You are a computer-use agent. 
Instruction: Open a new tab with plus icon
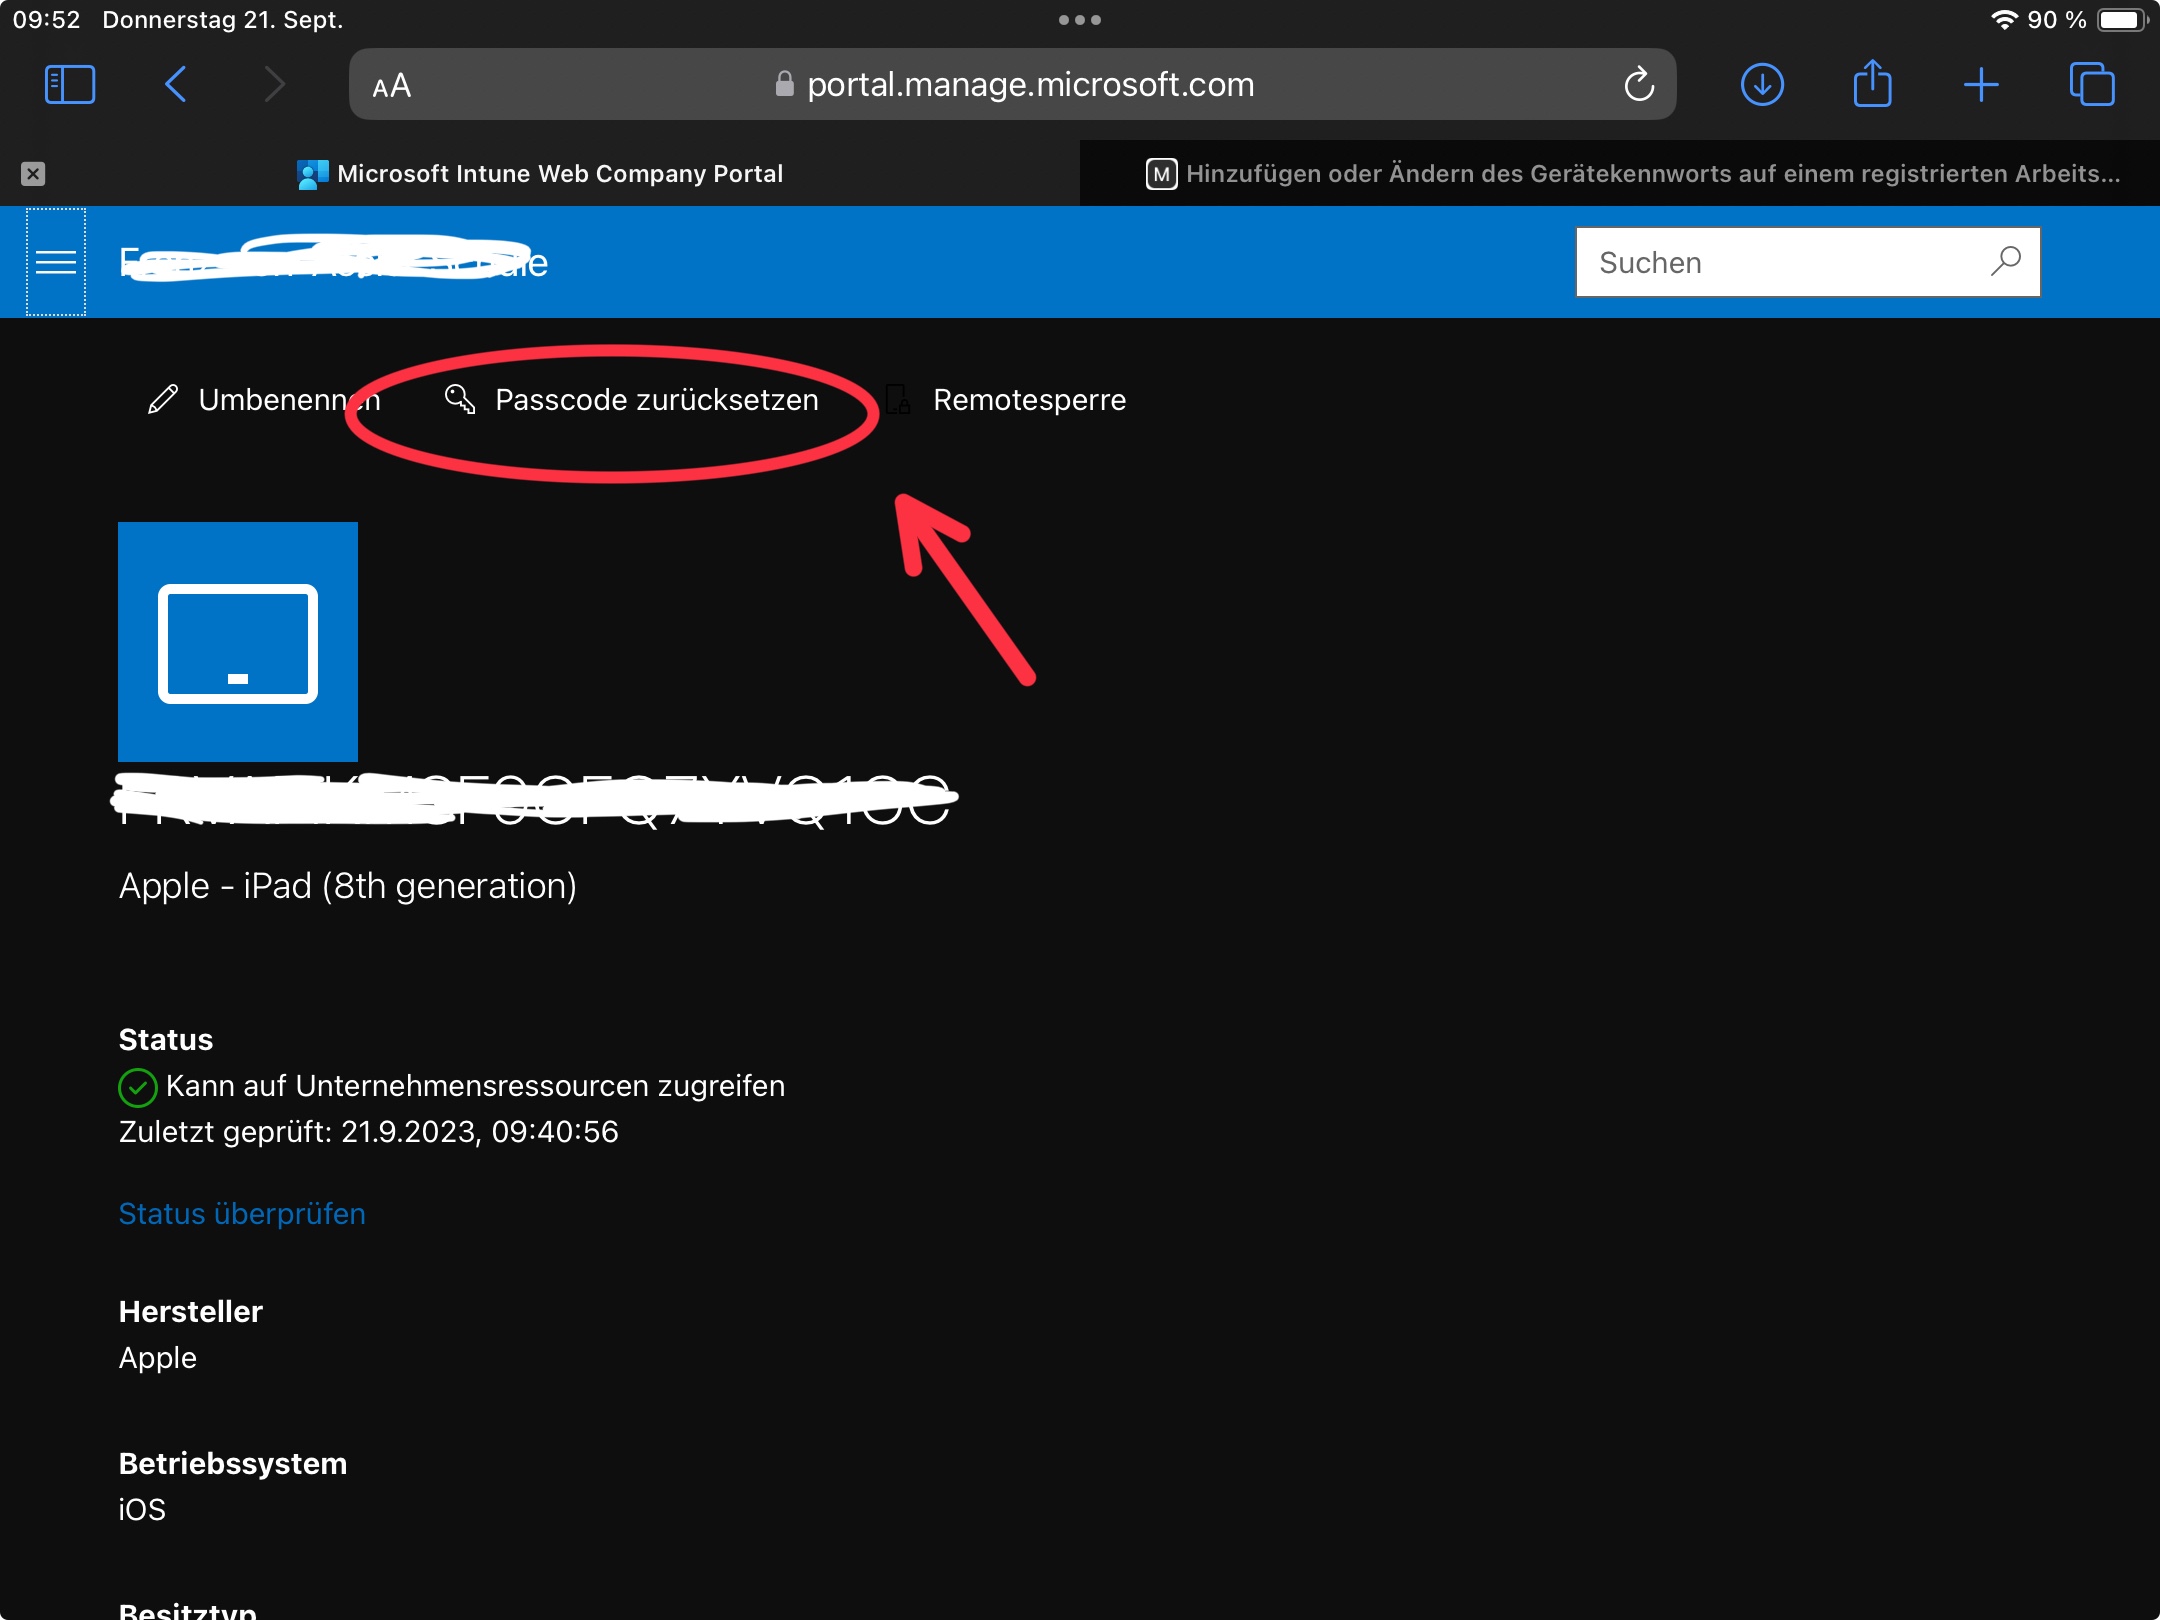click(1981, 85)
